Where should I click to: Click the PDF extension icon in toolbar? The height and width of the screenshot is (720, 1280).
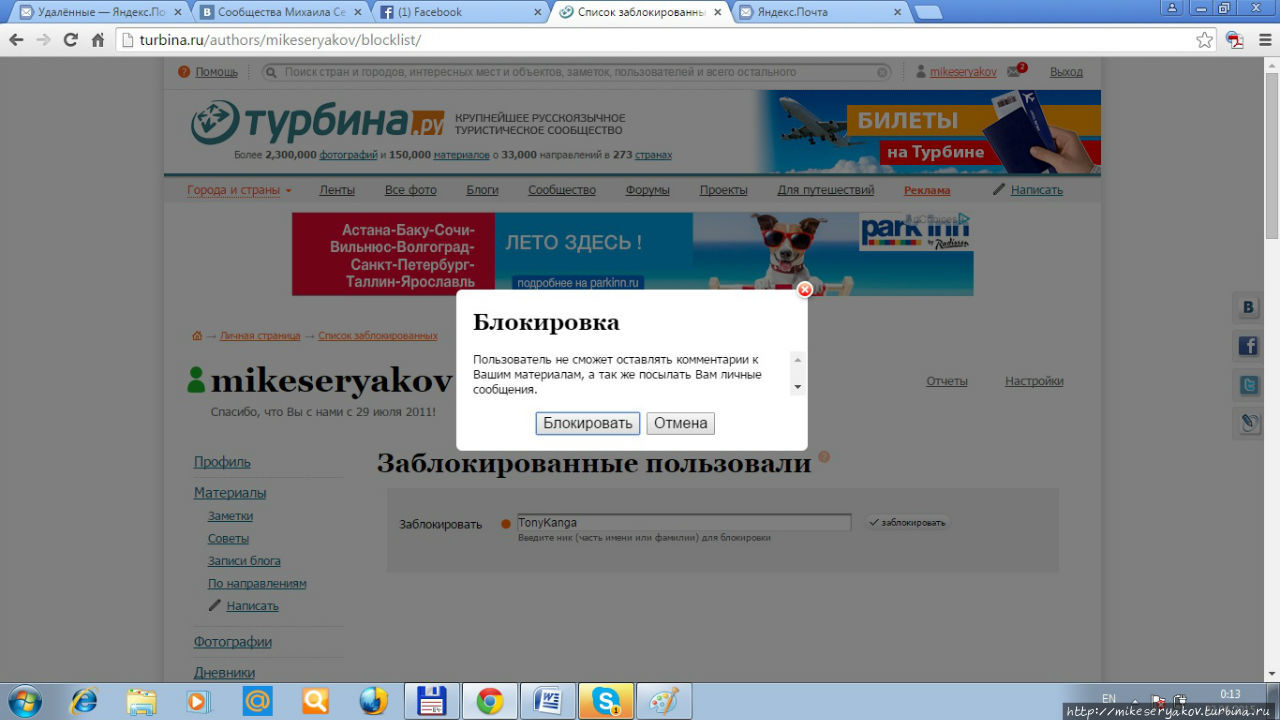coord(1235,40)
